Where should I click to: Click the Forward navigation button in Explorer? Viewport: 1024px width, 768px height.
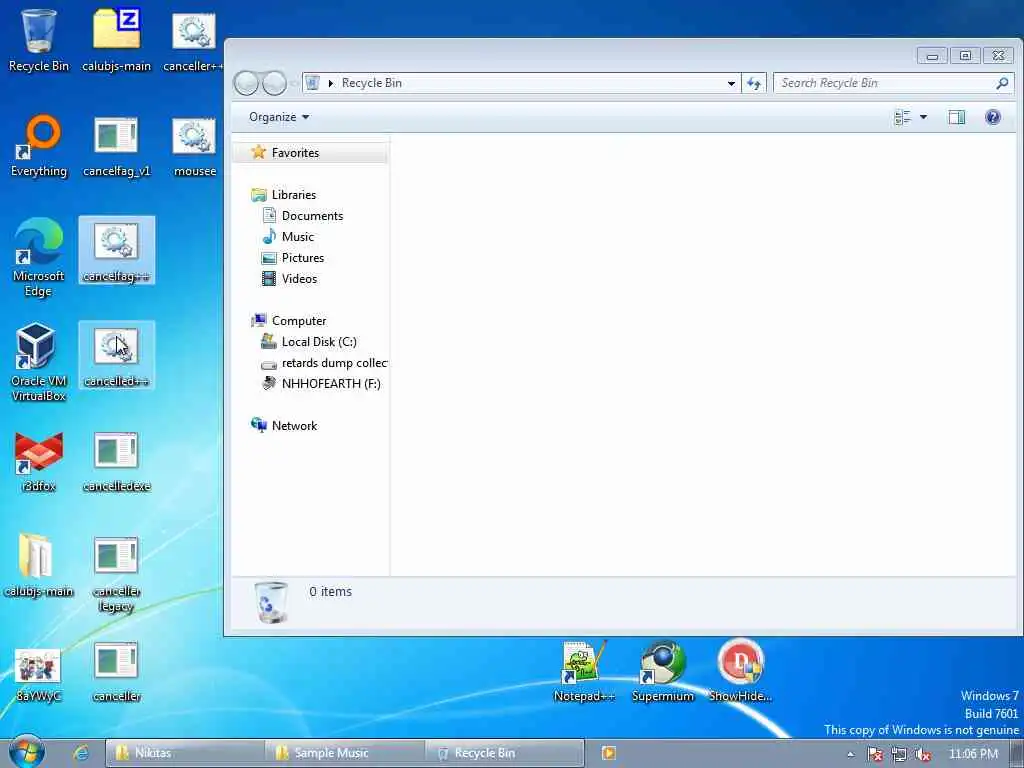coord(274,83)
